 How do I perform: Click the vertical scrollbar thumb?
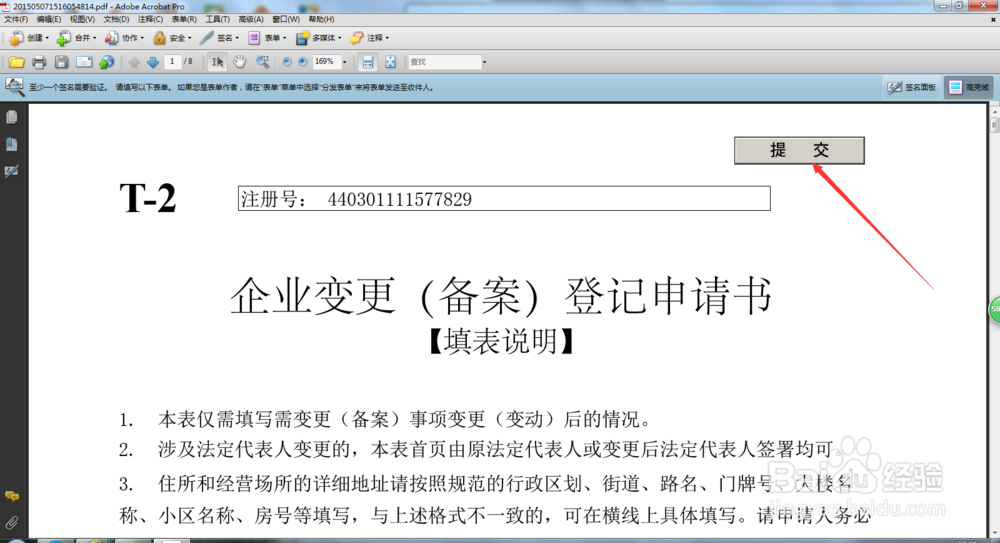tap(994, 124)
